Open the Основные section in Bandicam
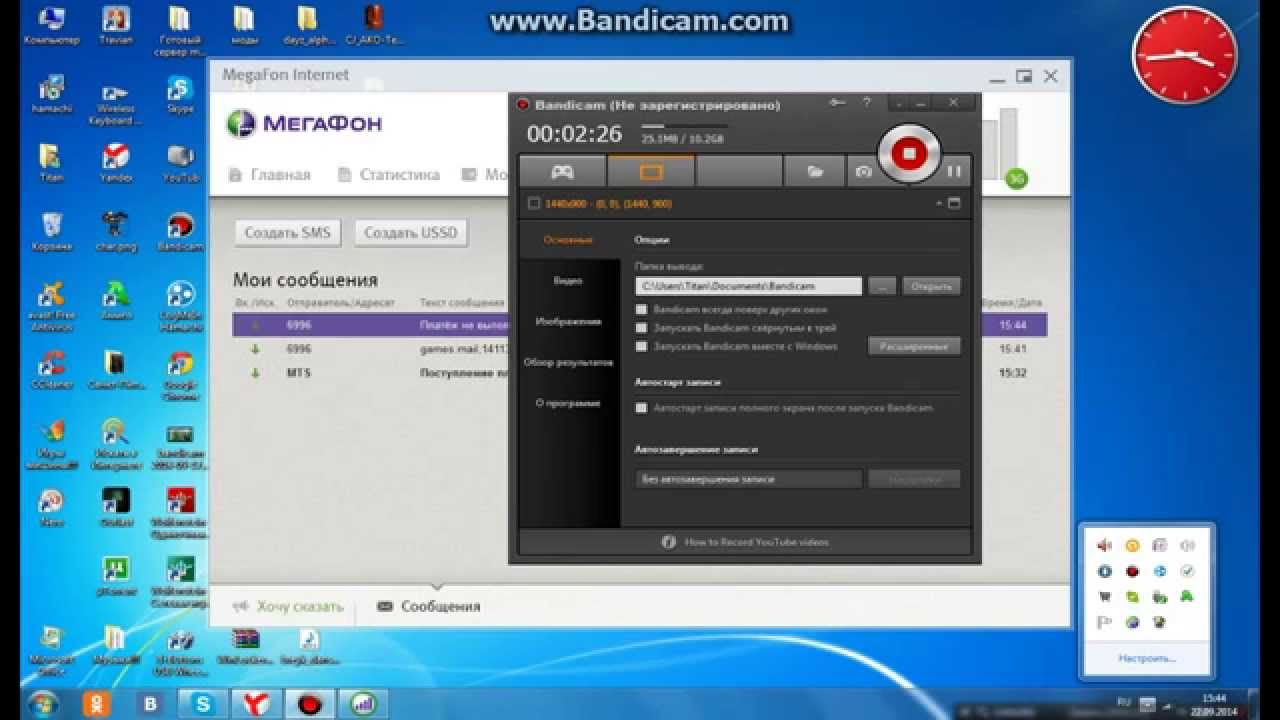 point(568,240)
